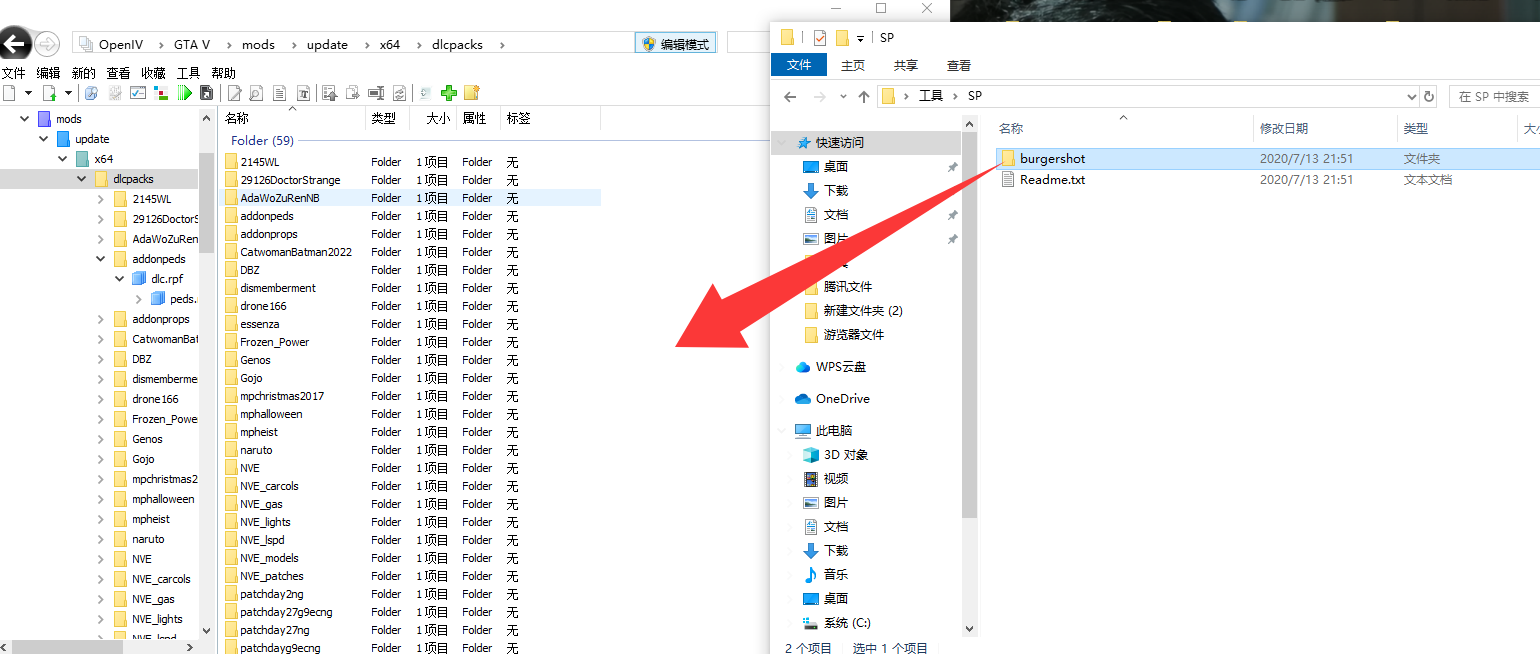Open the 收藏 menu in OpenIV
The image size is (1540, 654).
pyautogui.click(x=153, y=73)
